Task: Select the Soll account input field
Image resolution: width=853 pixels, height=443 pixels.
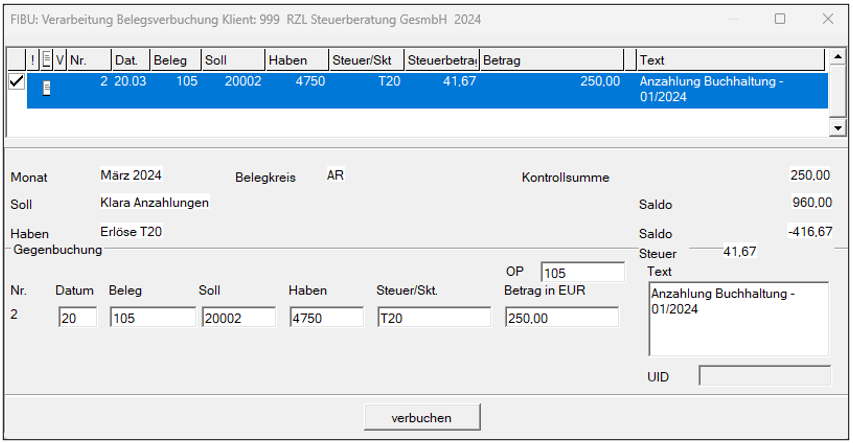Action: pos(237,317)
